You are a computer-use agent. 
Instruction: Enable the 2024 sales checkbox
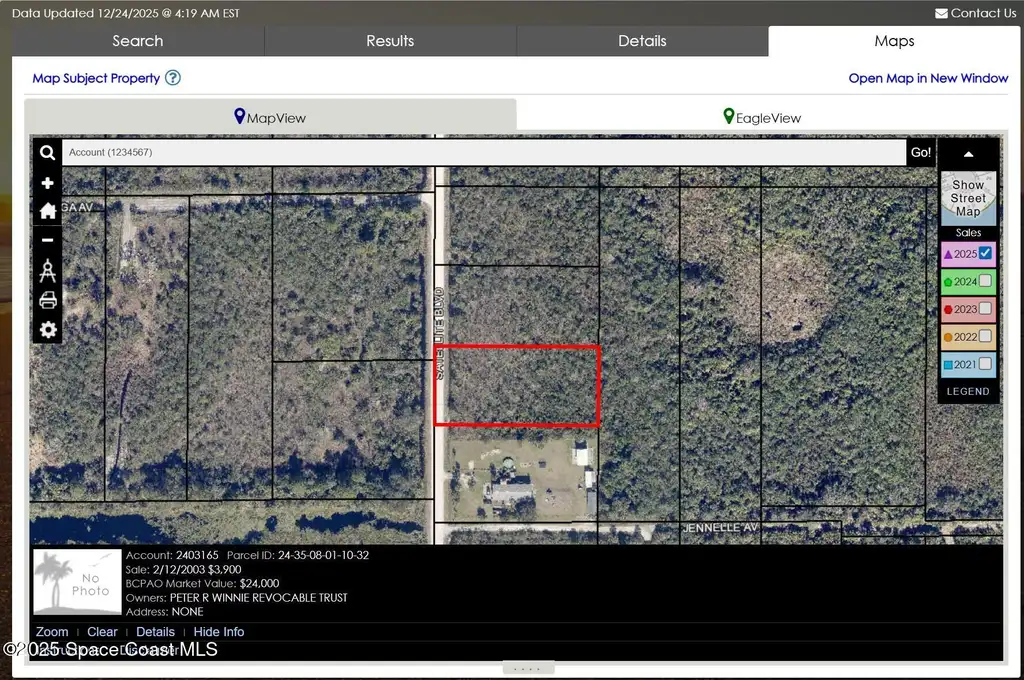pos(985,281)
